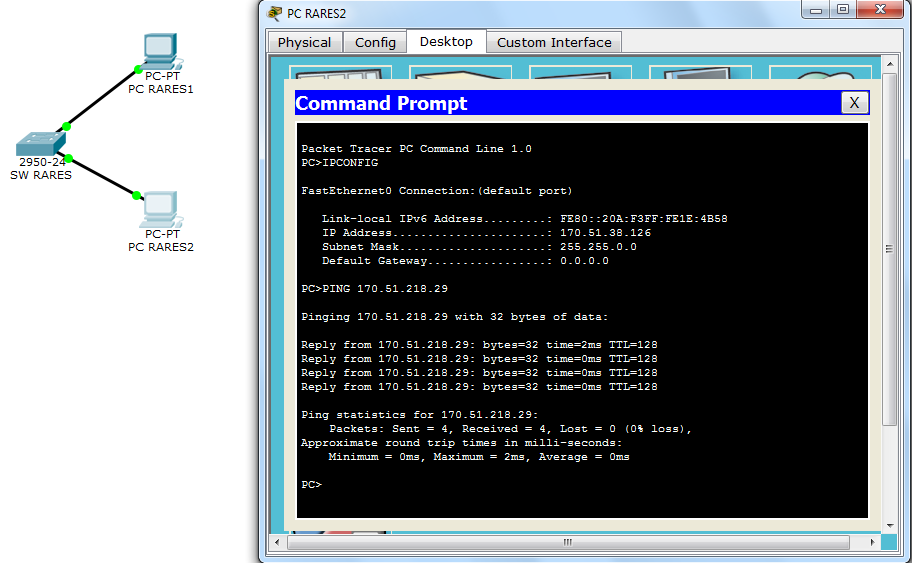Close the PC RARES2 window
Image resolution: width=912 pixels, height=563 pixels.
pyautogui.click(x=881, y=9)
